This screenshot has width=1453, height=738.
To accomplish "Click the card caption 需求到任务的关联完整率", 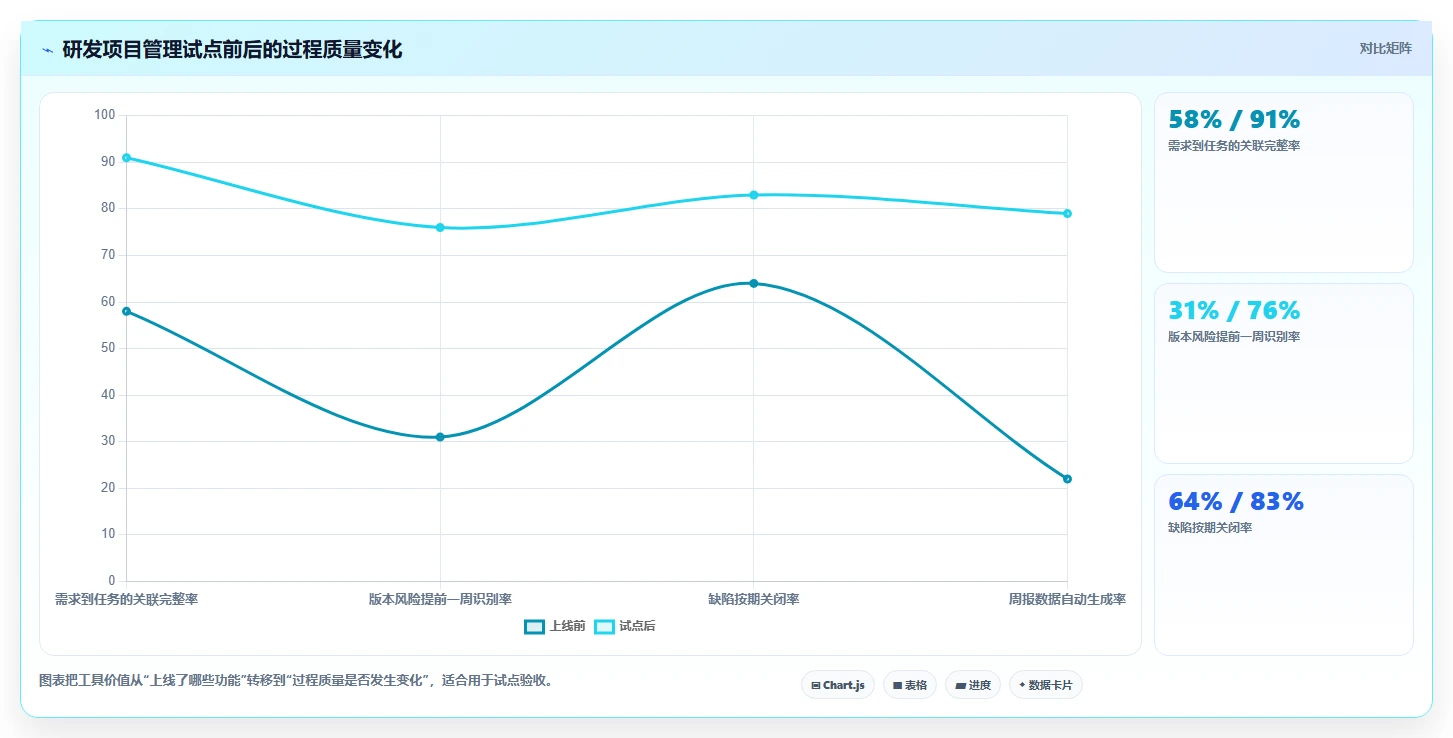I will click(1234, 146).
